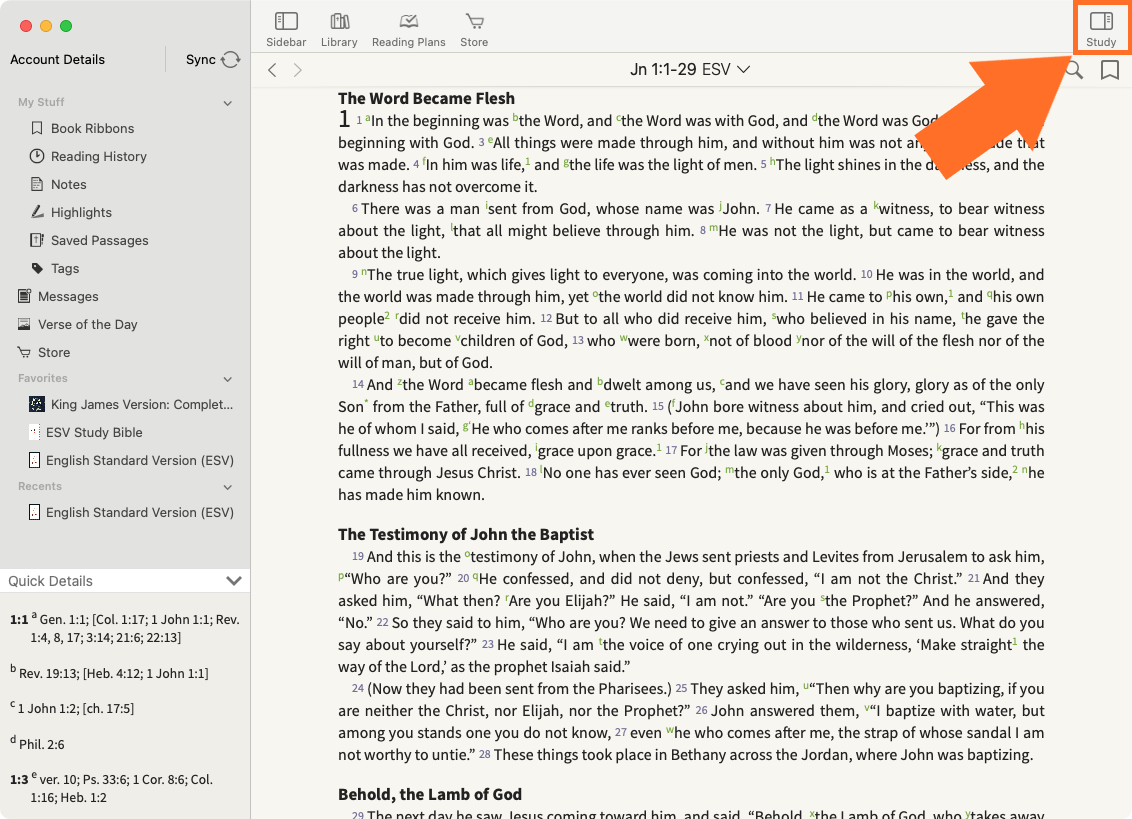Click the ESV Study Bible cover icon
Viewport: 1132px width, 819px height.
coord(34,432)
